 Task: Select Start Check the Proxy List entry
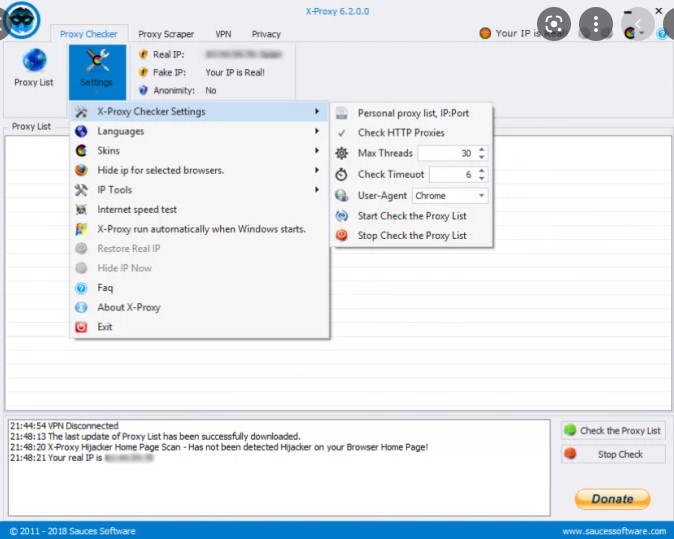(413, 216)
